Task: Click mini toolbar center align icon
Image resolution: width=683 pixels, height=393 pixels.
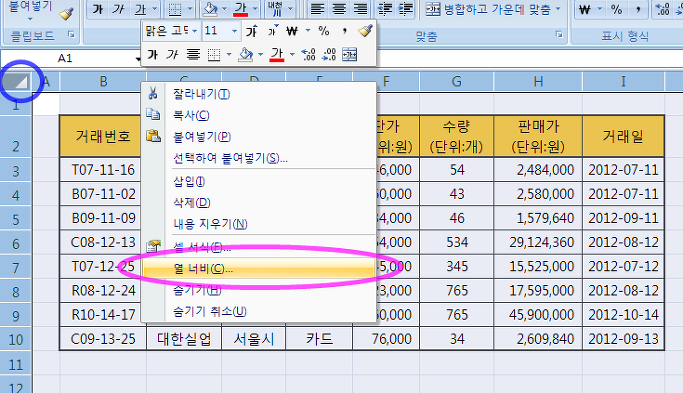Action: tap(193, 54)
